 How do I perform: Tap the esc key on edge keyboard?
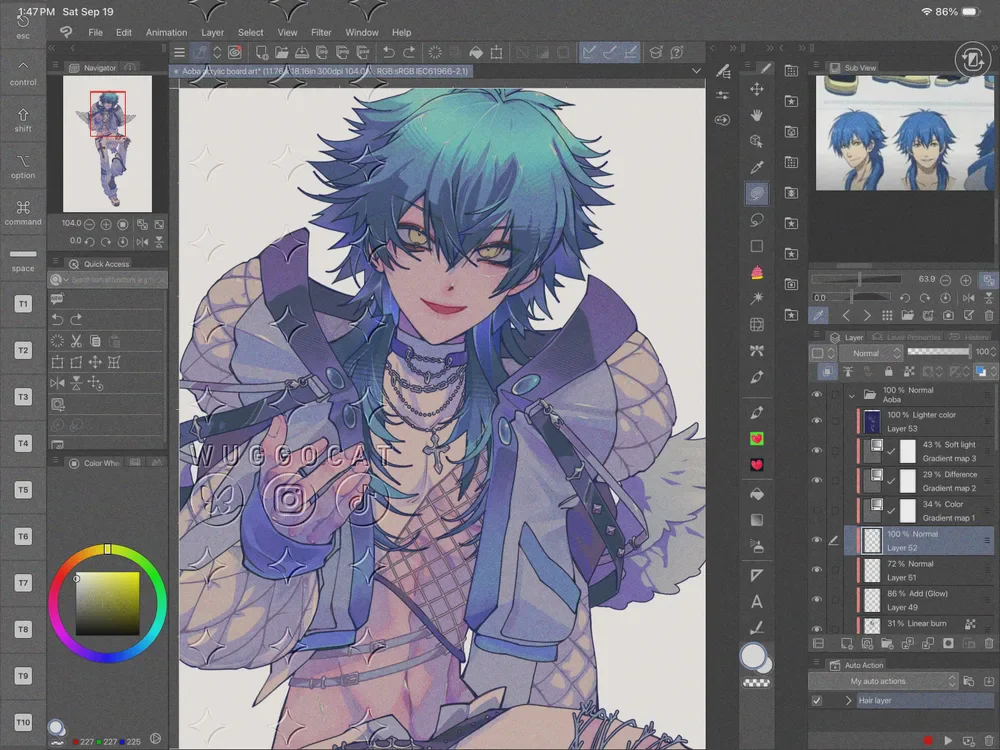pos(23,28)
